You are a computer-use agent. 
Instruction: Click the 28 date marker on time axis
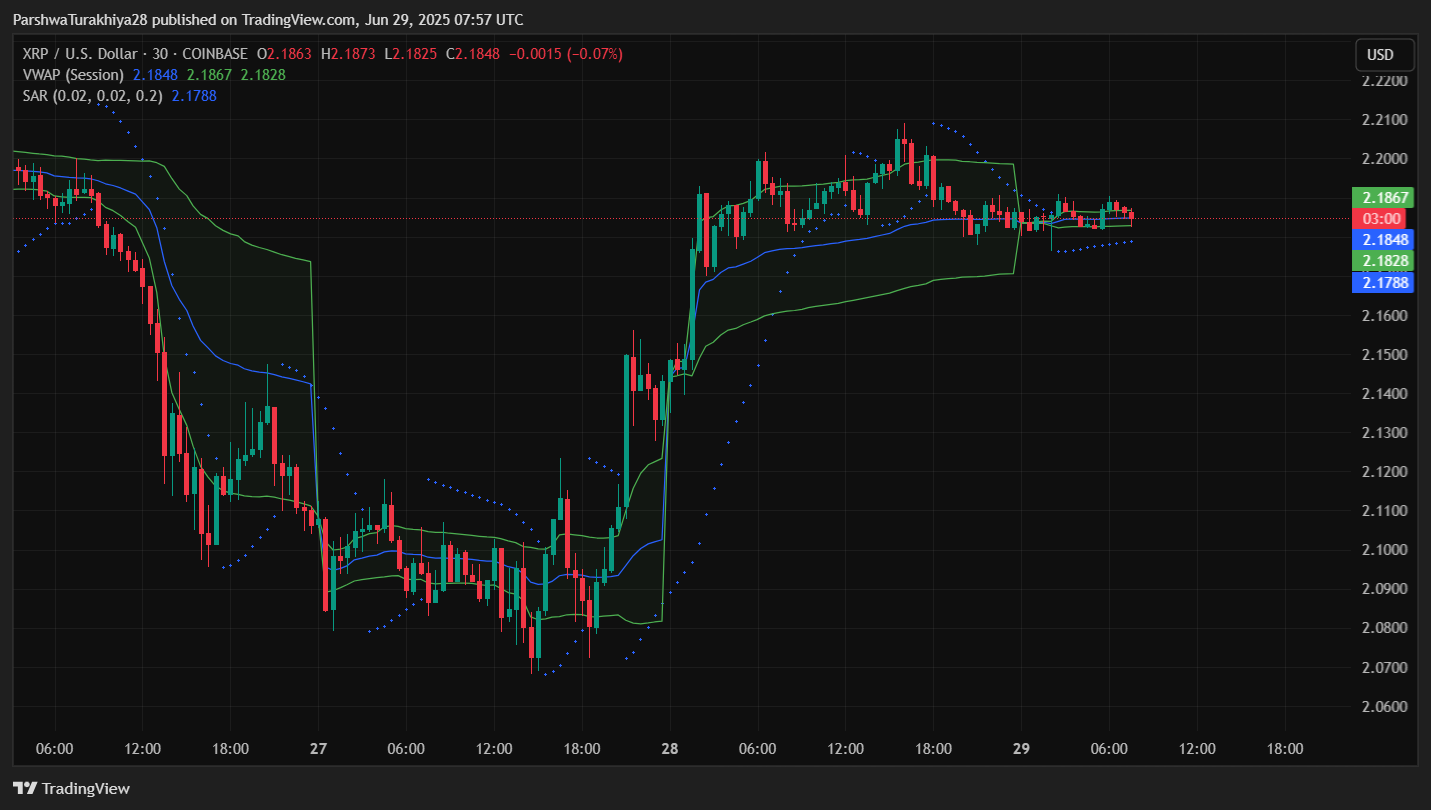coord(669,748)
